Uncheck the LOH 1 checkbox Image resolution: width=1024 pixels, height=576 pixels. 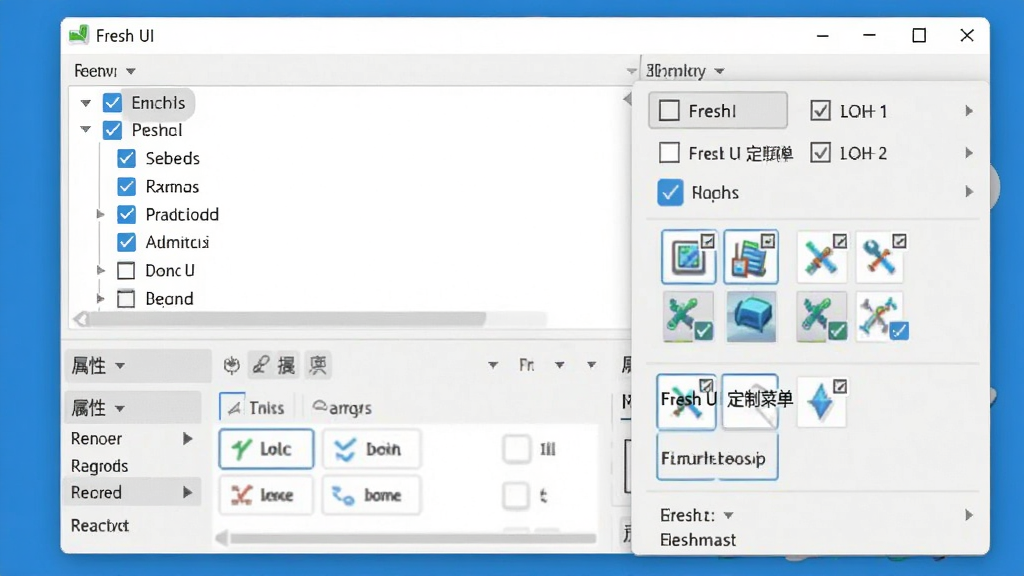820,110
